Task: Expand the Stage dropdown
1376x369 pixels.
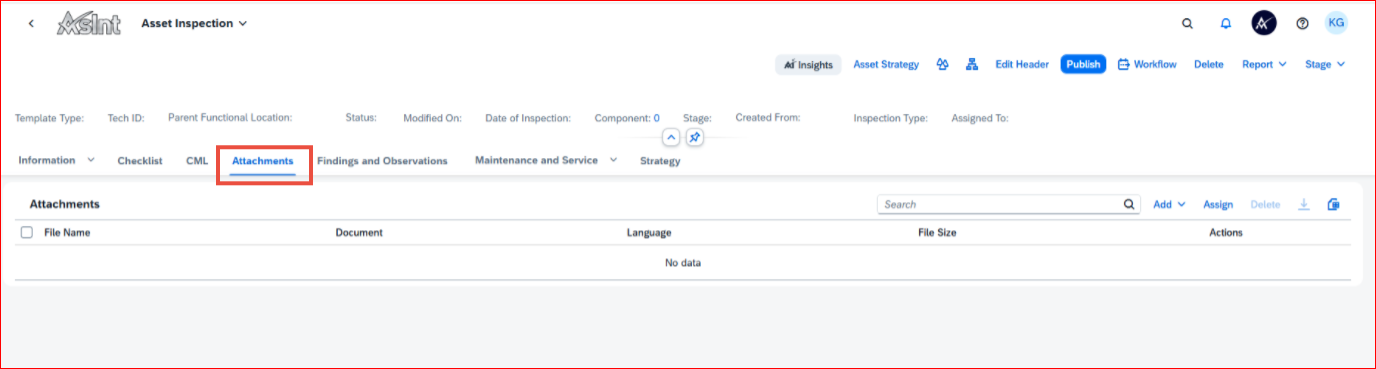Action: [x=1325, y=64]
